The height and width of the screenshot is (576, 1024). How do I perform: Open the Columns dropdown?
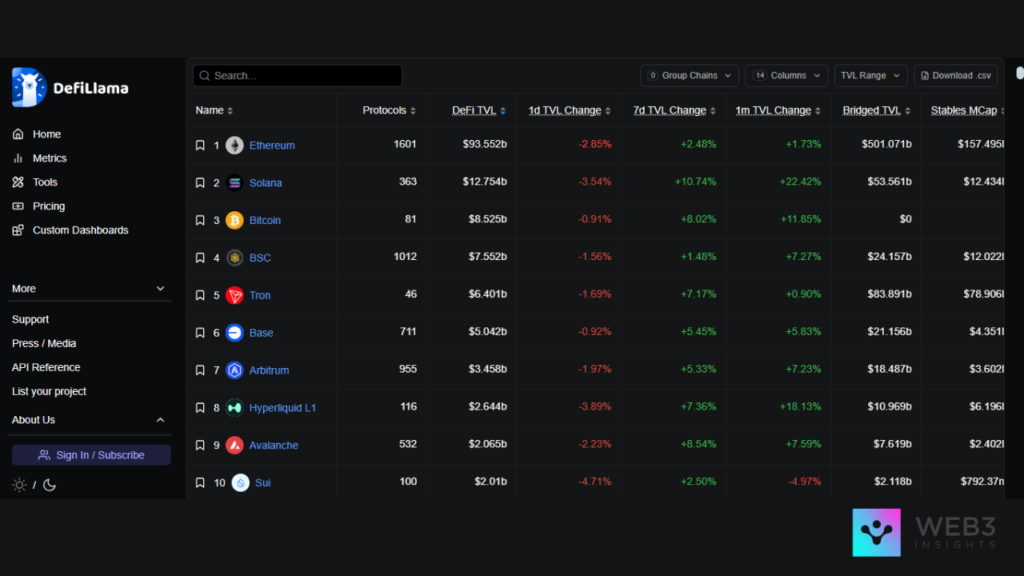coord(786,76)
